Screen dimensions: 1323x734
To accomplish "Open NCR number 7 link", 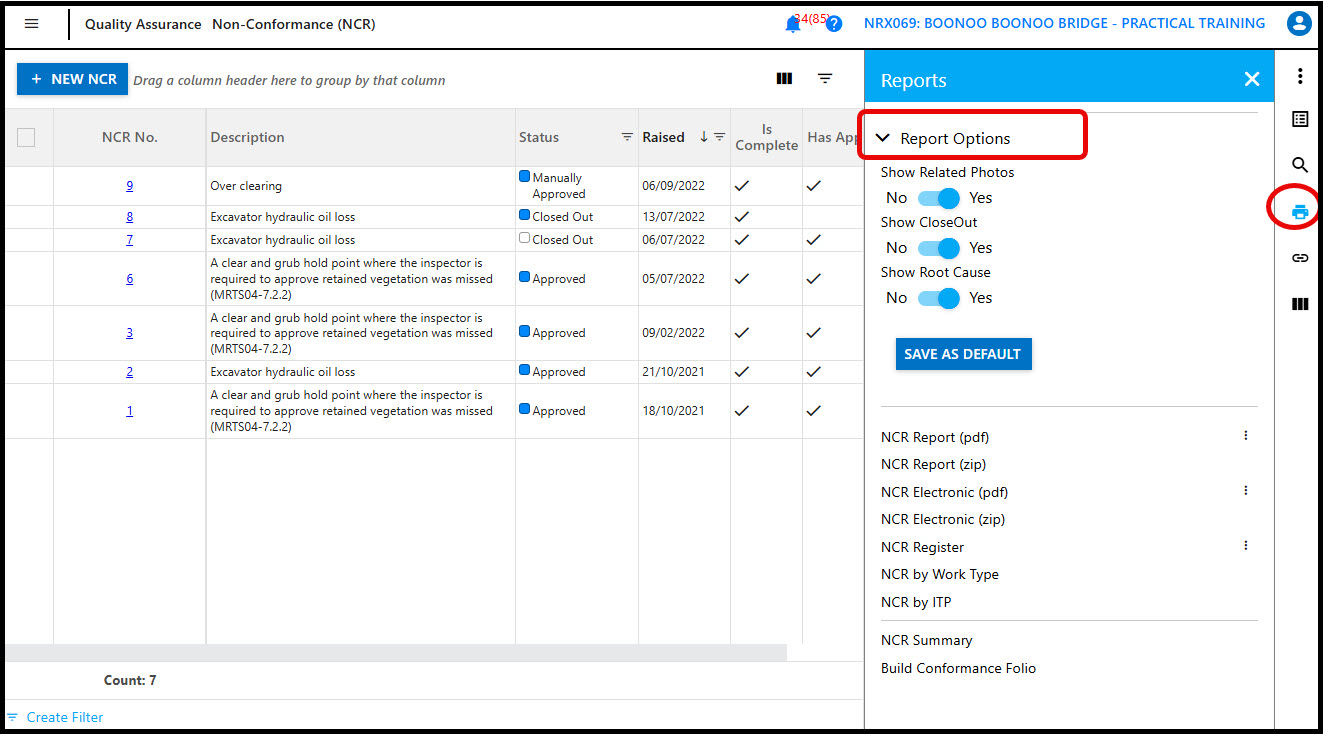I will click(129, 240).
